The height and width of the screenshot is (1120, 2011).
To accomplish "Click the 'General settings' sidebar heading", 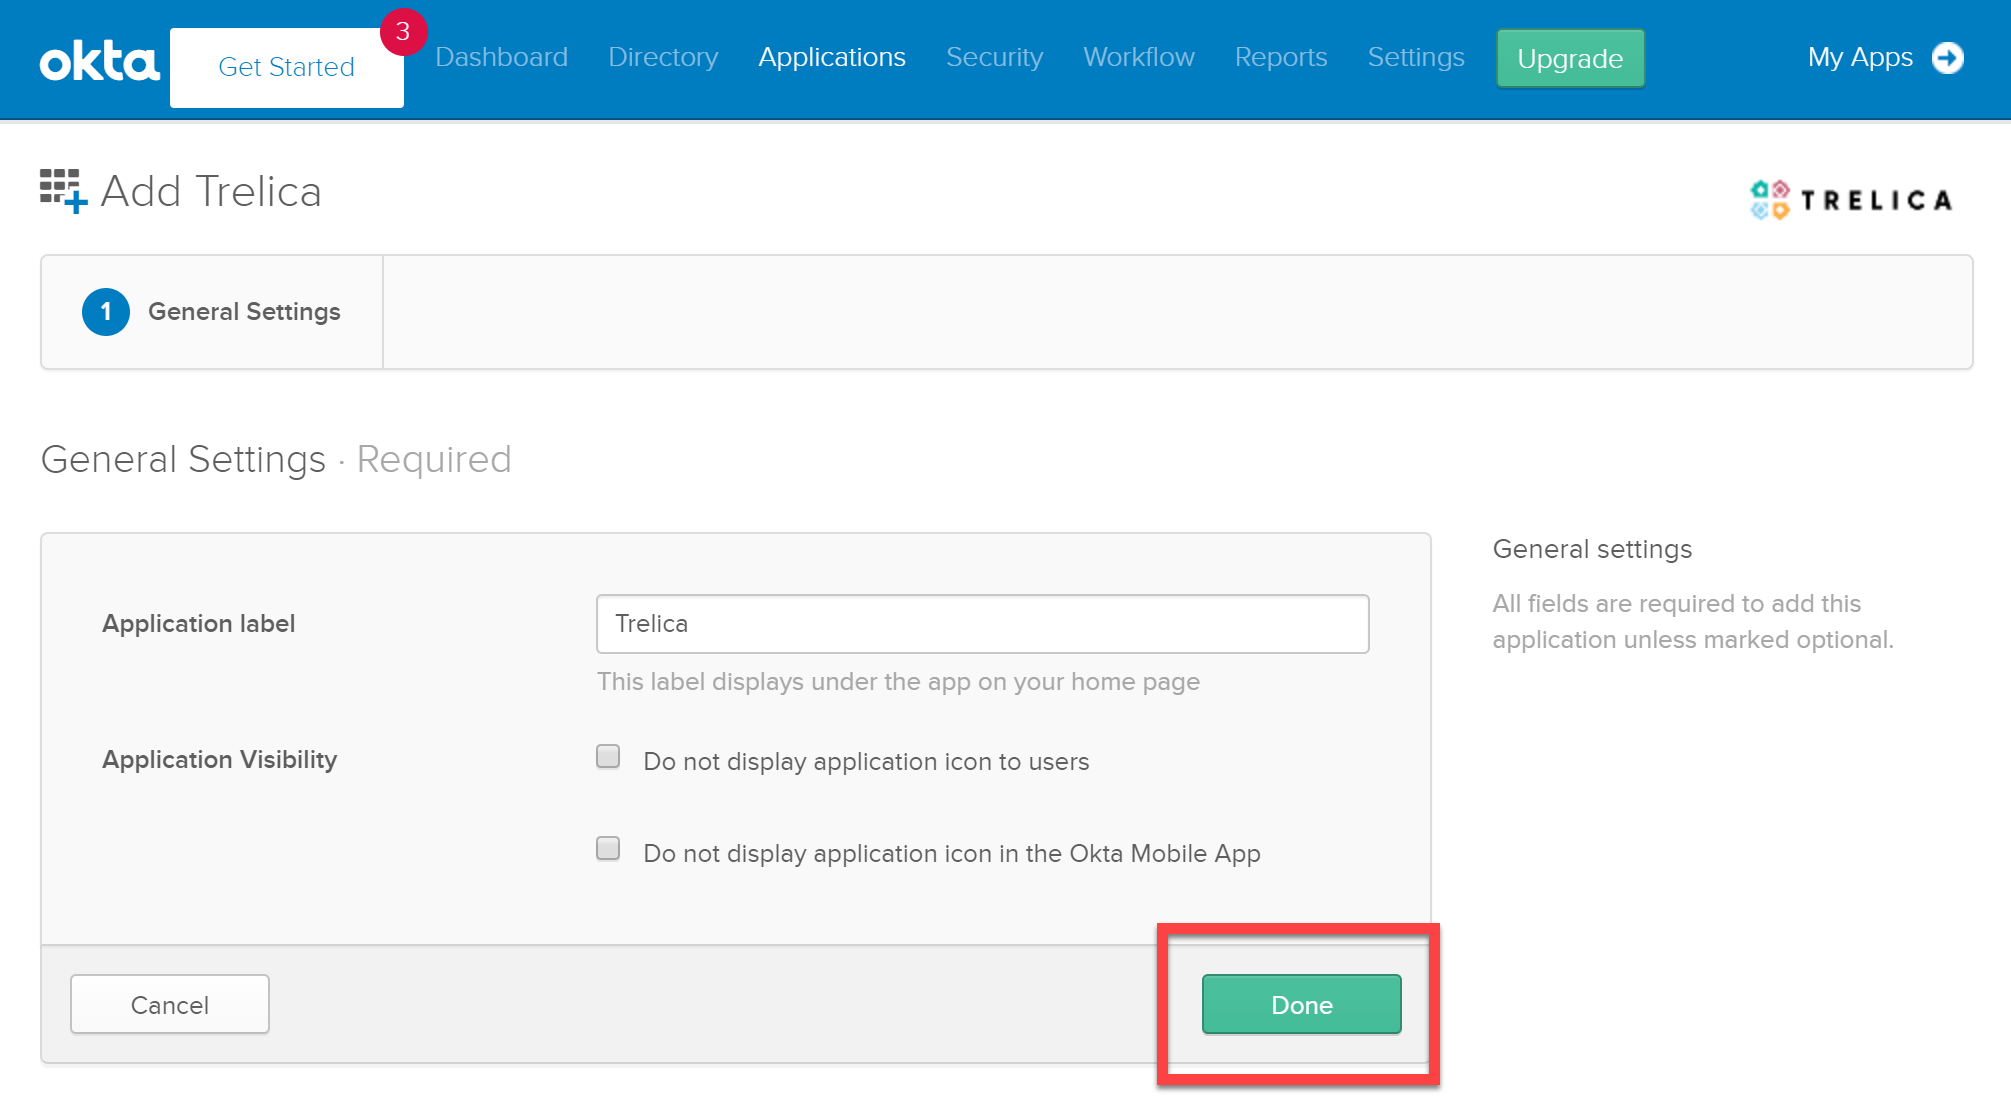I will coord(1592,549).
